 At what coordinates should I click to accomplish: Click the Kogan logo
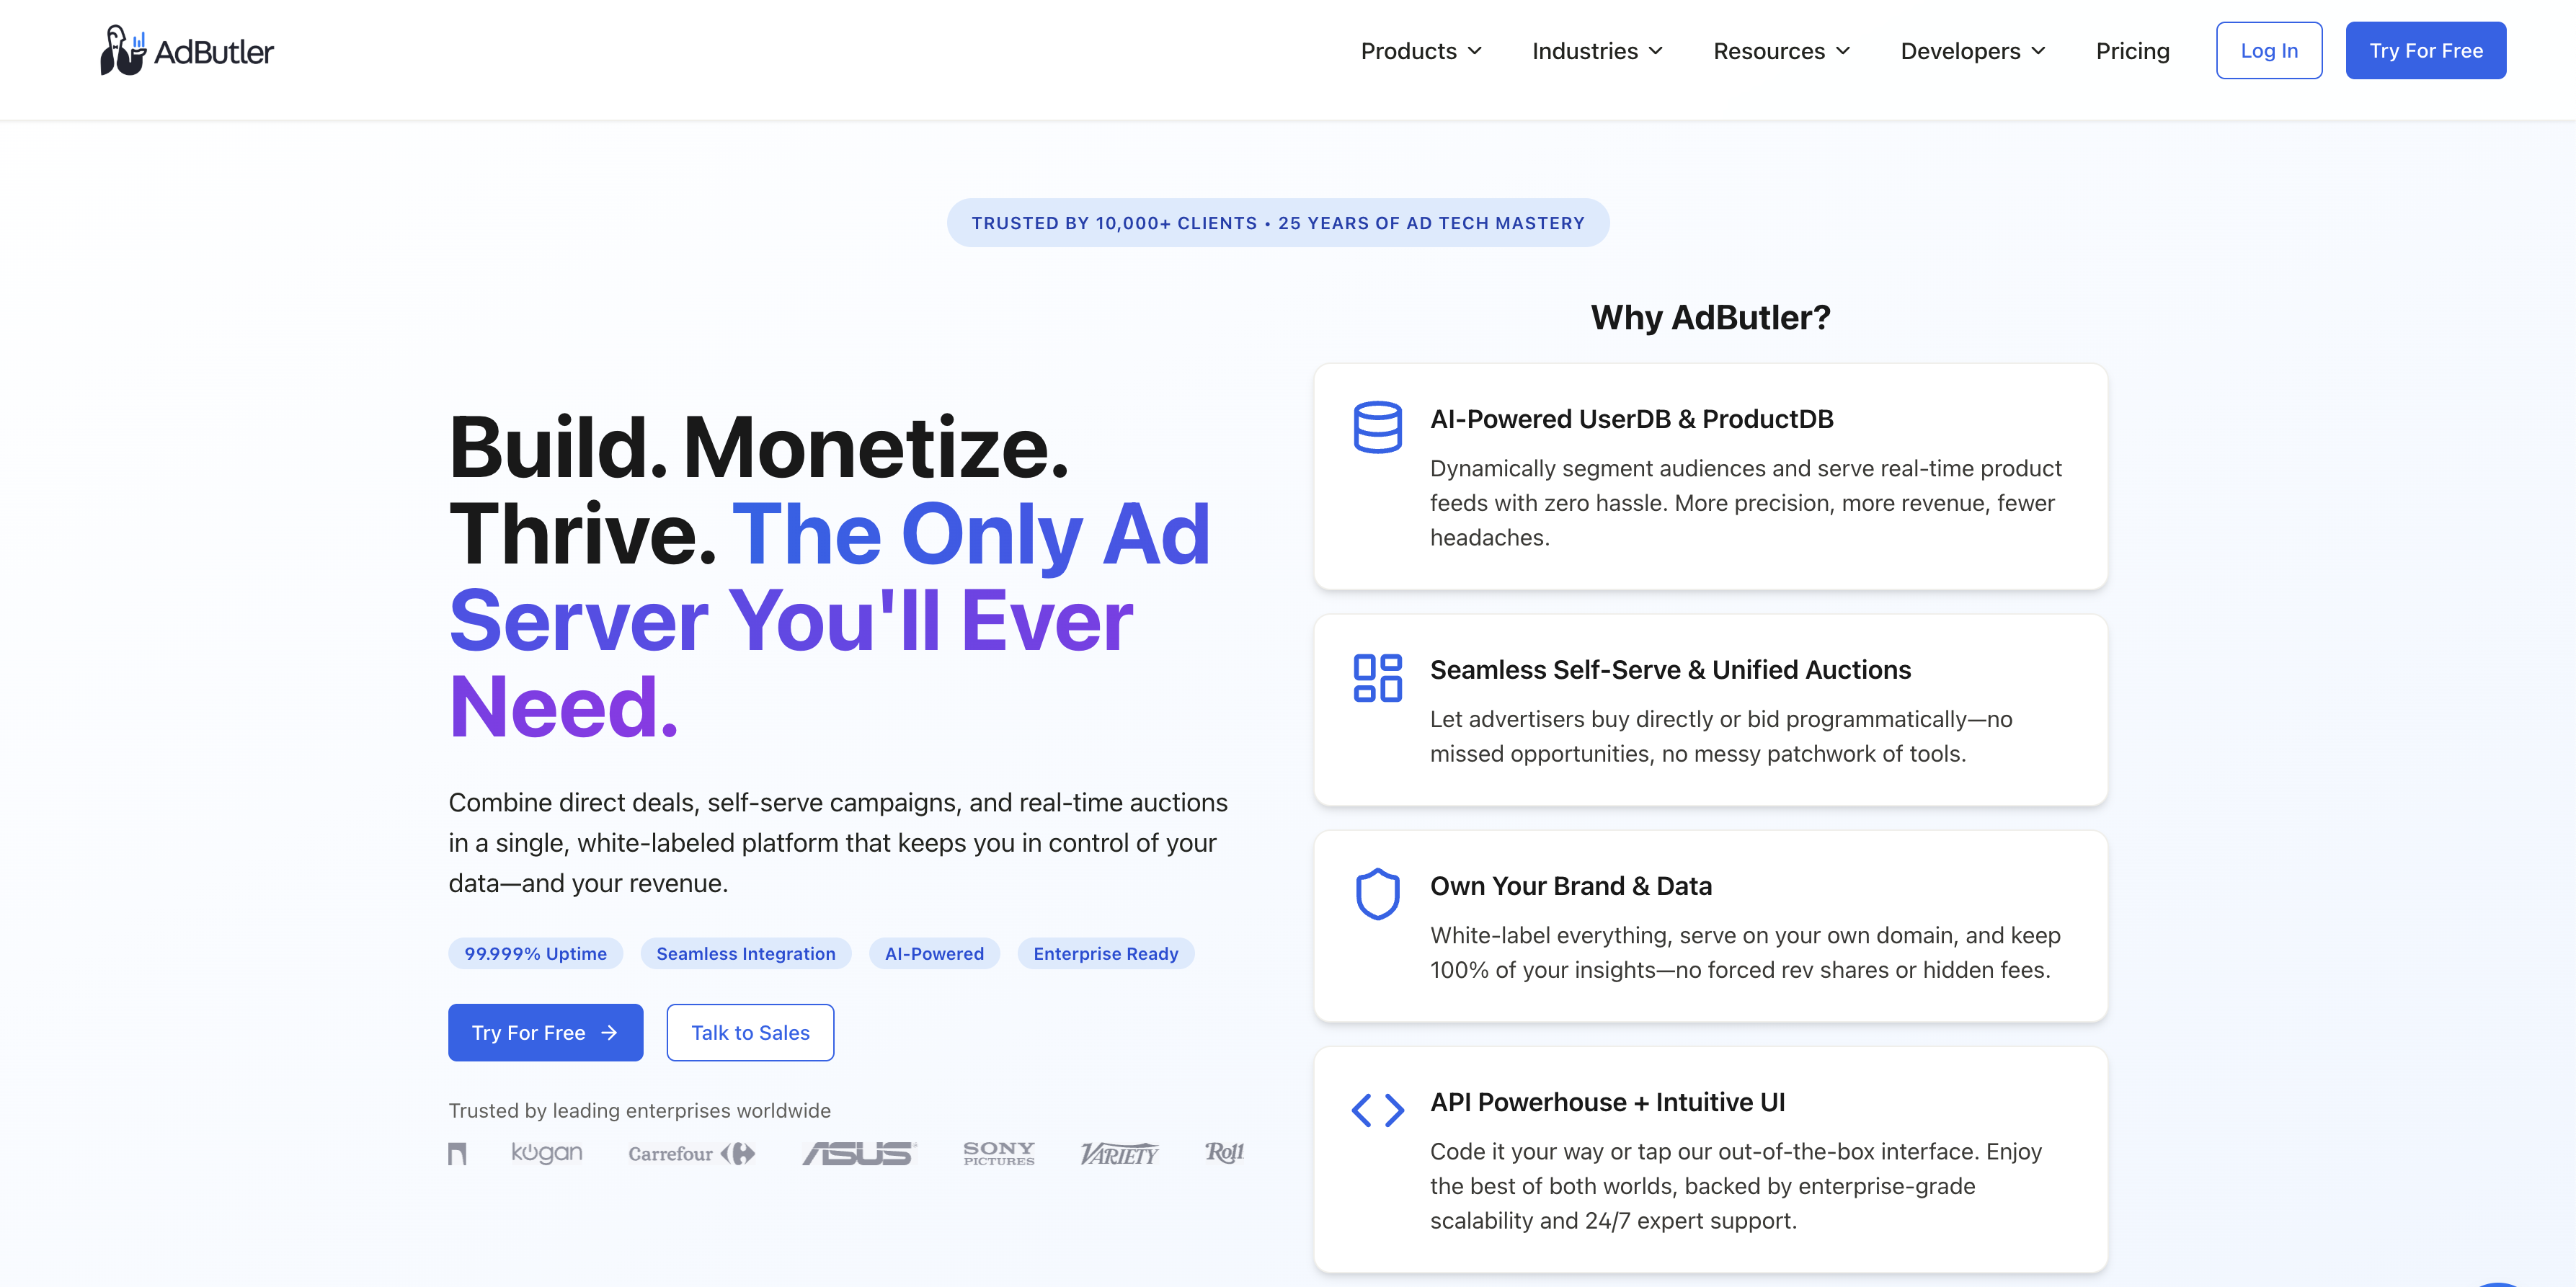point(546,1153)
